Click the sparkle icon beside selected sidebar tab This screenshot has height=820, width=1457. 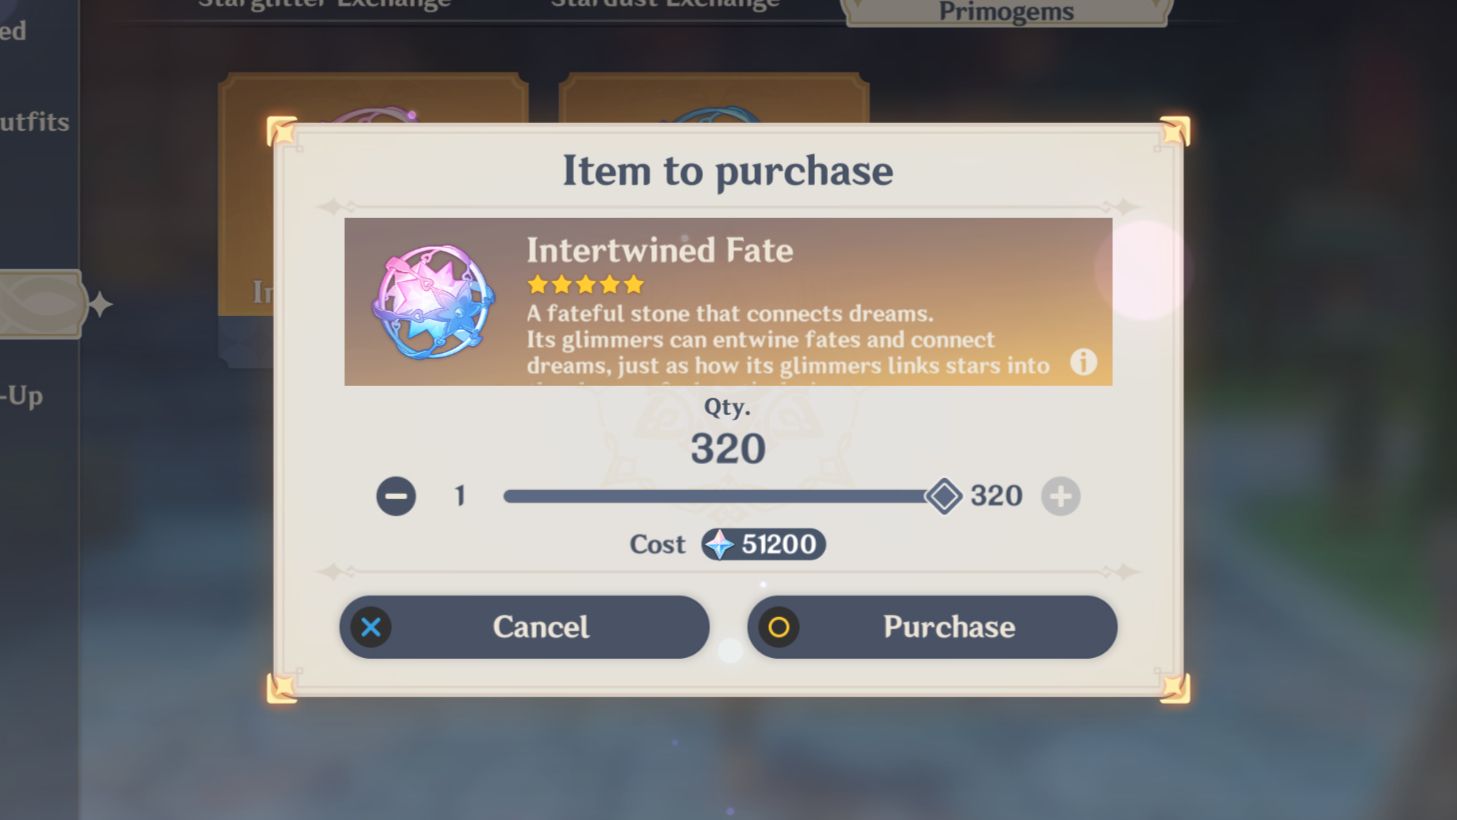[x=100, y=304]
